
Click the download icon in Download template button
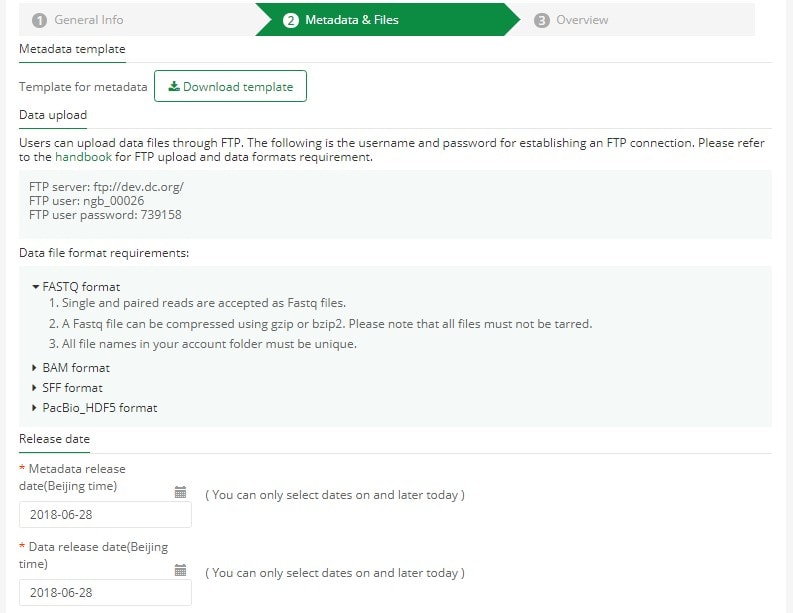(174, 86)
